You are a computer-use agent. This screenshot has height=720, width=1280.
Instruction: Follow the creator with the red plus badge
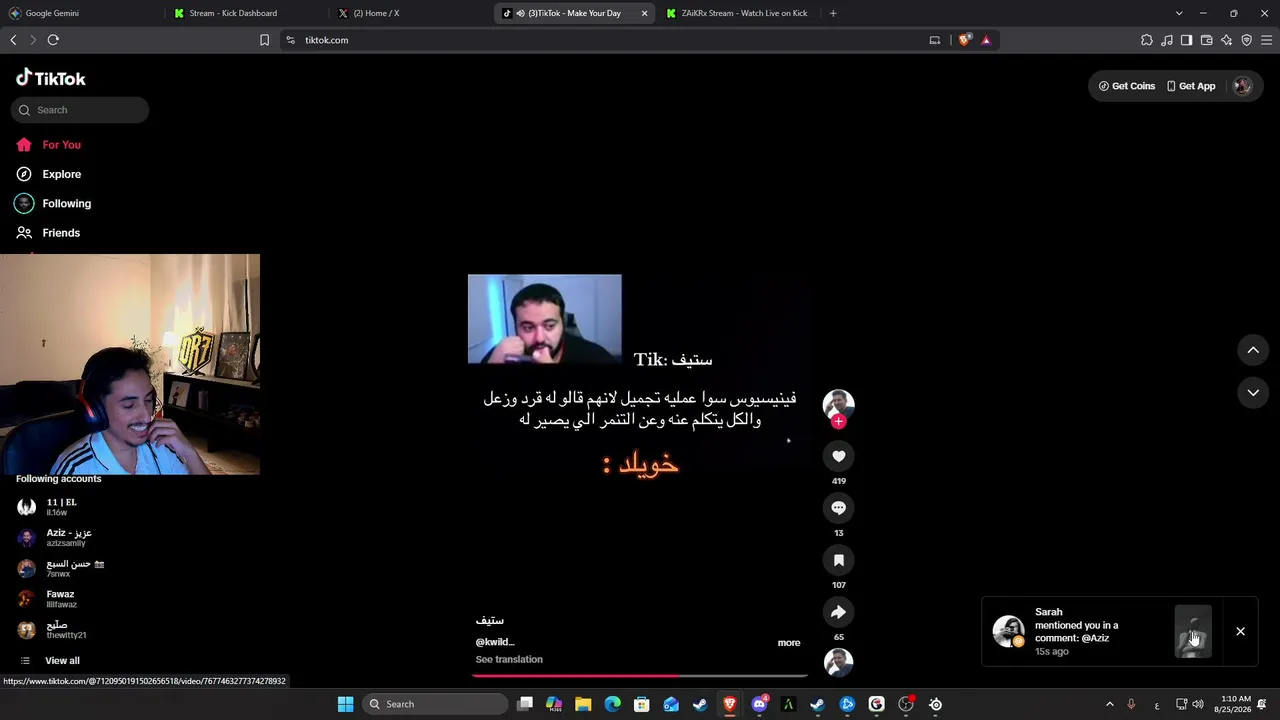(x=838, y=422)
